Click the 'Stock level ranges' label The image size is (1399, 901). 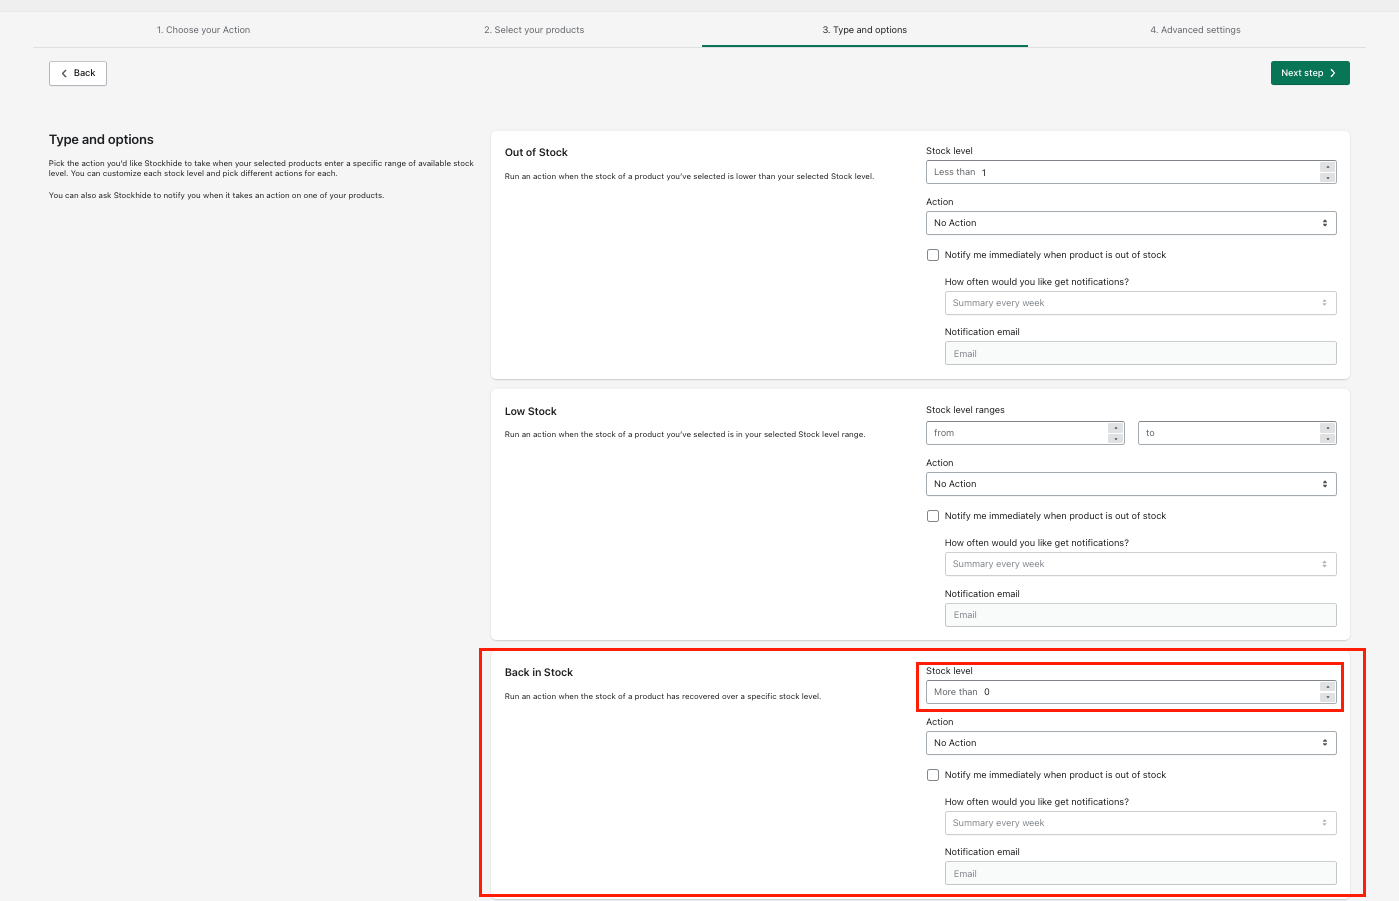click(965, 410)
